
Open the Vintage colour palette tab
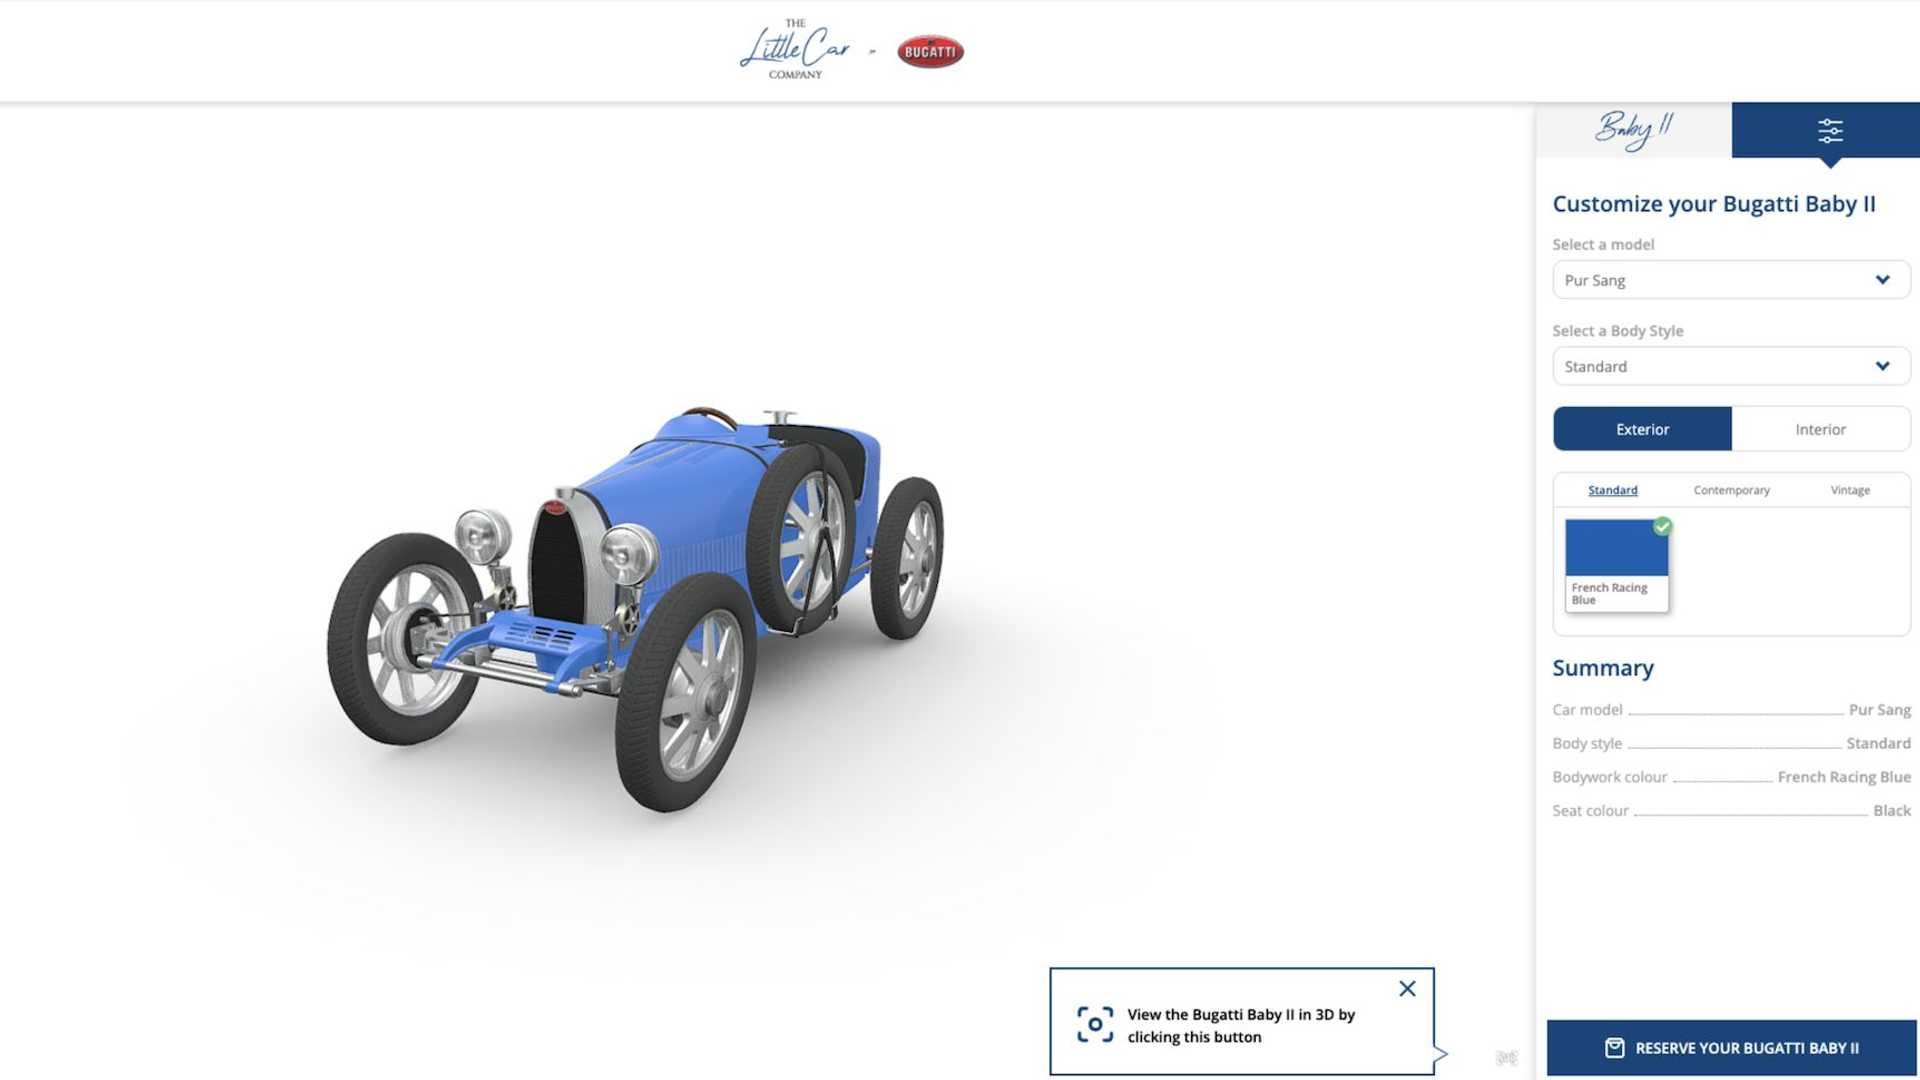(x=1849, y=490)
